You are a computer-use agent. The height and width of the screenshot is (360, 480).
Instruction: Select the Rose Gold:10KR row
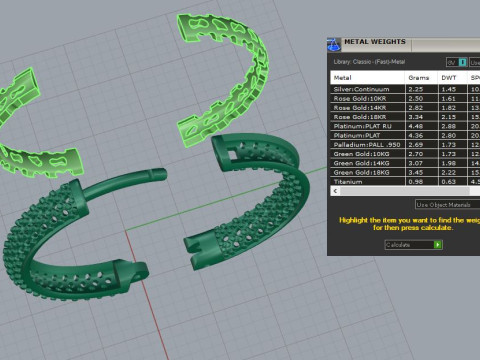[x=405, y=98]
